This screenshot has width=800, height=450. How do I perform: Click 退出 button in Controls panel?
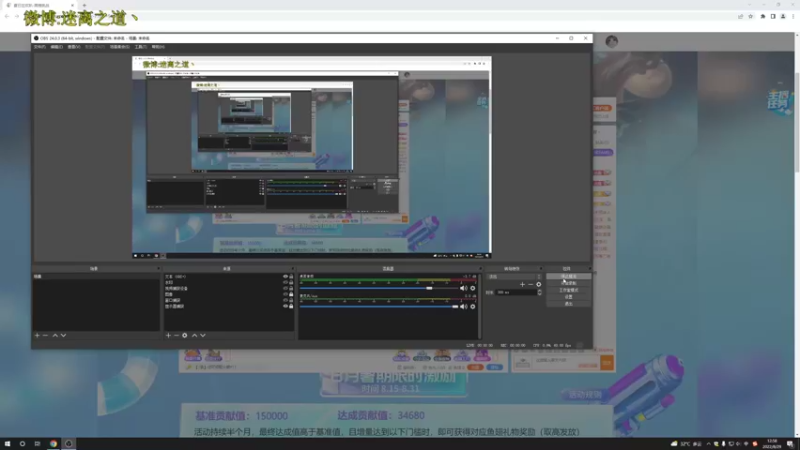pos(568,304)
